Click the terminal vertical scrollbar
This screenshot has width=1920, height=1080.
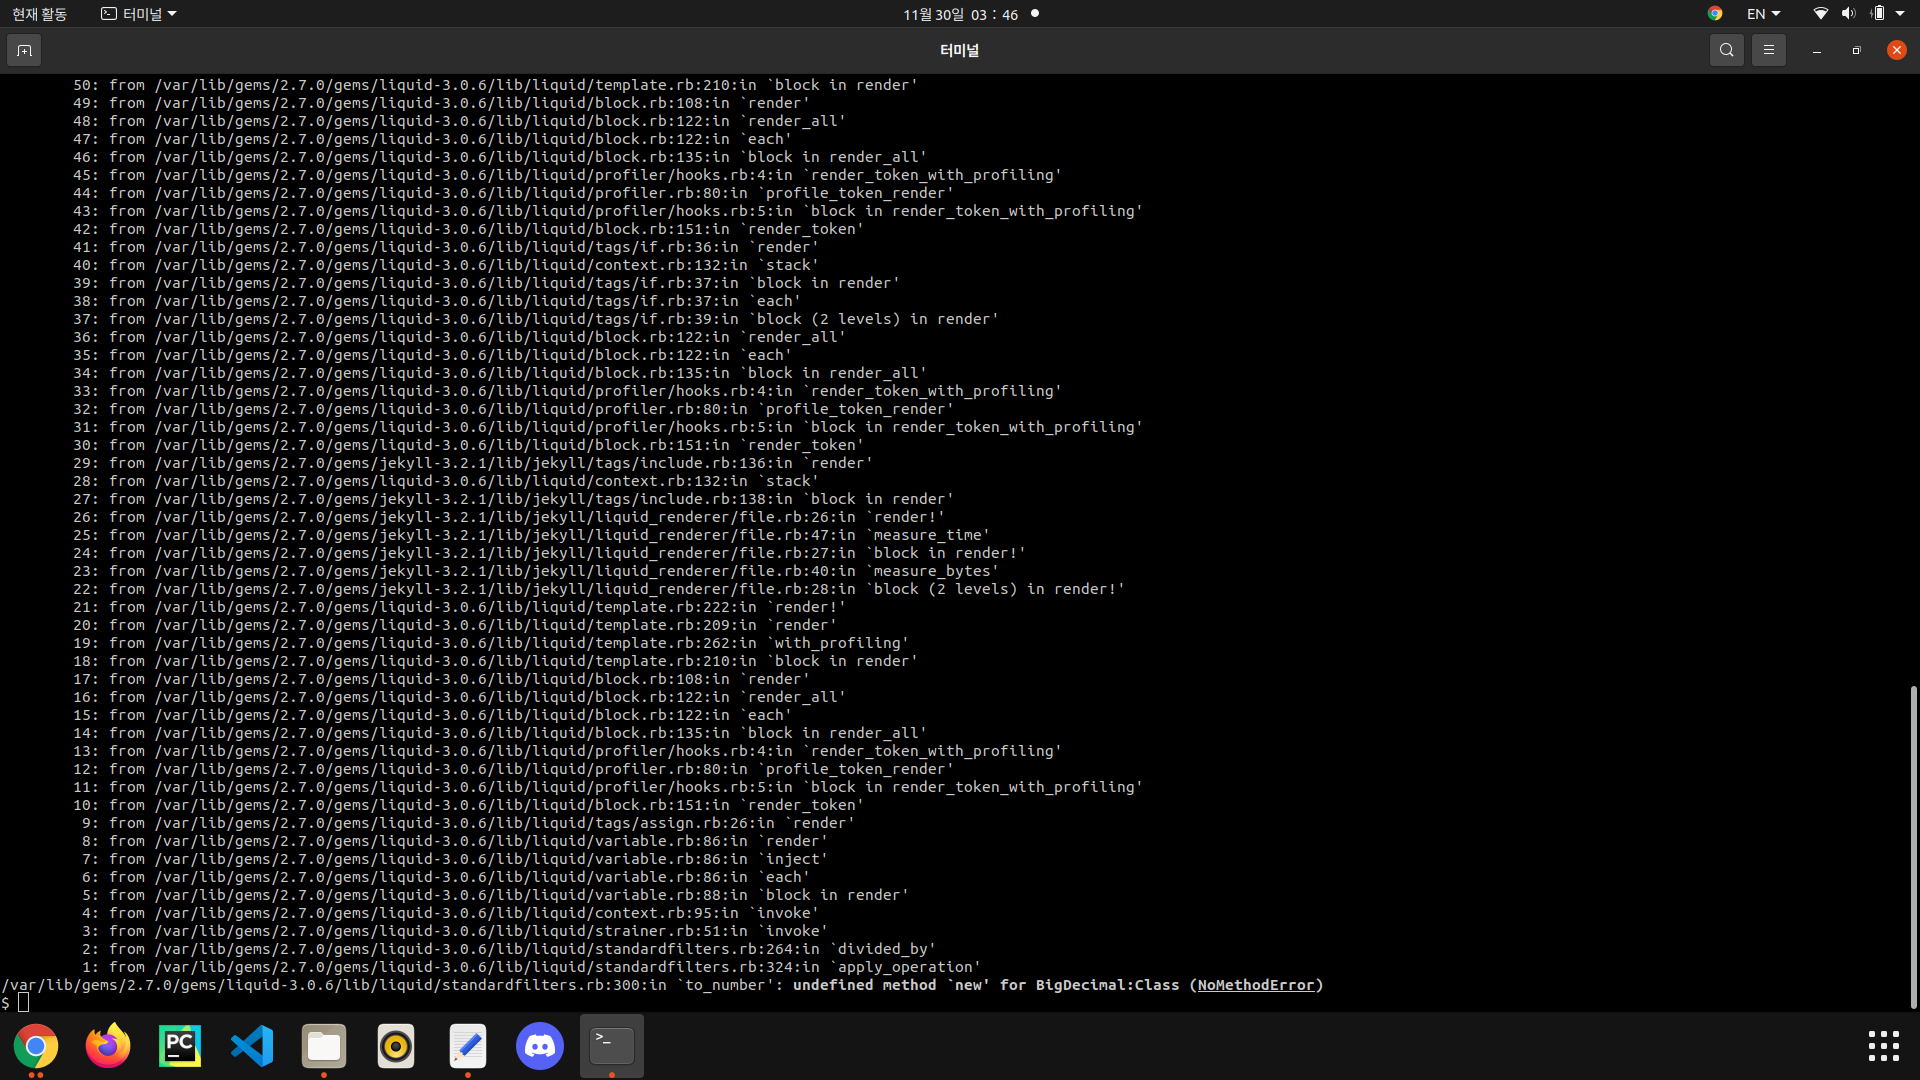click(x=1913, y=845)
